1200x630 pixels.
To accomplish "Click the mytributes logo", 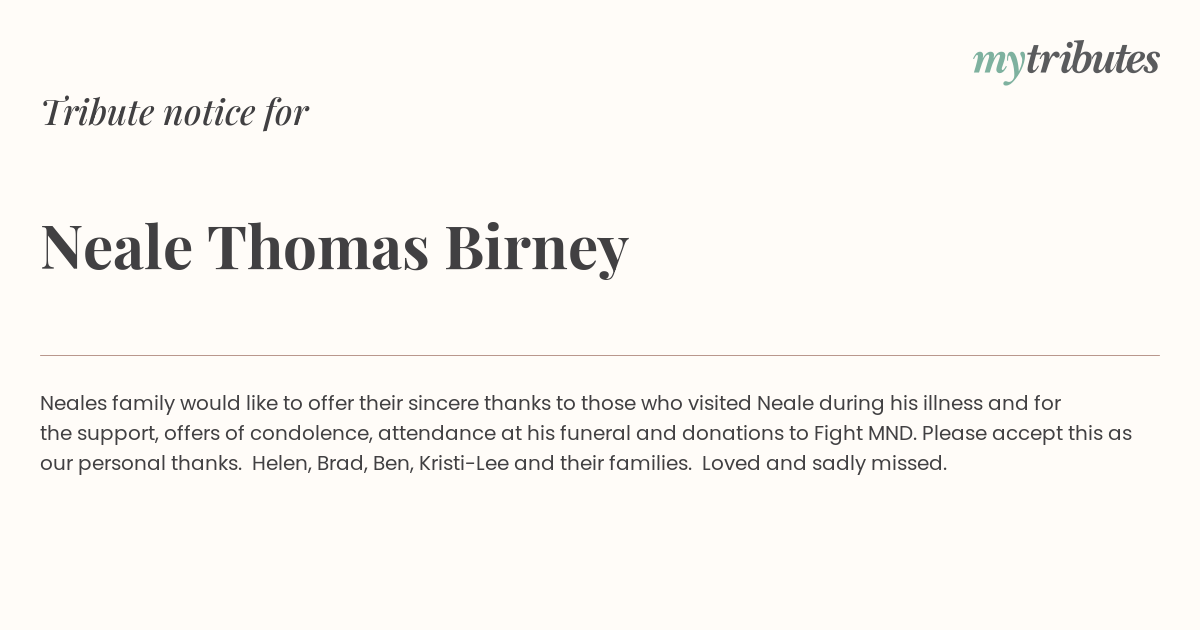I will click(x=1066, y=61).
